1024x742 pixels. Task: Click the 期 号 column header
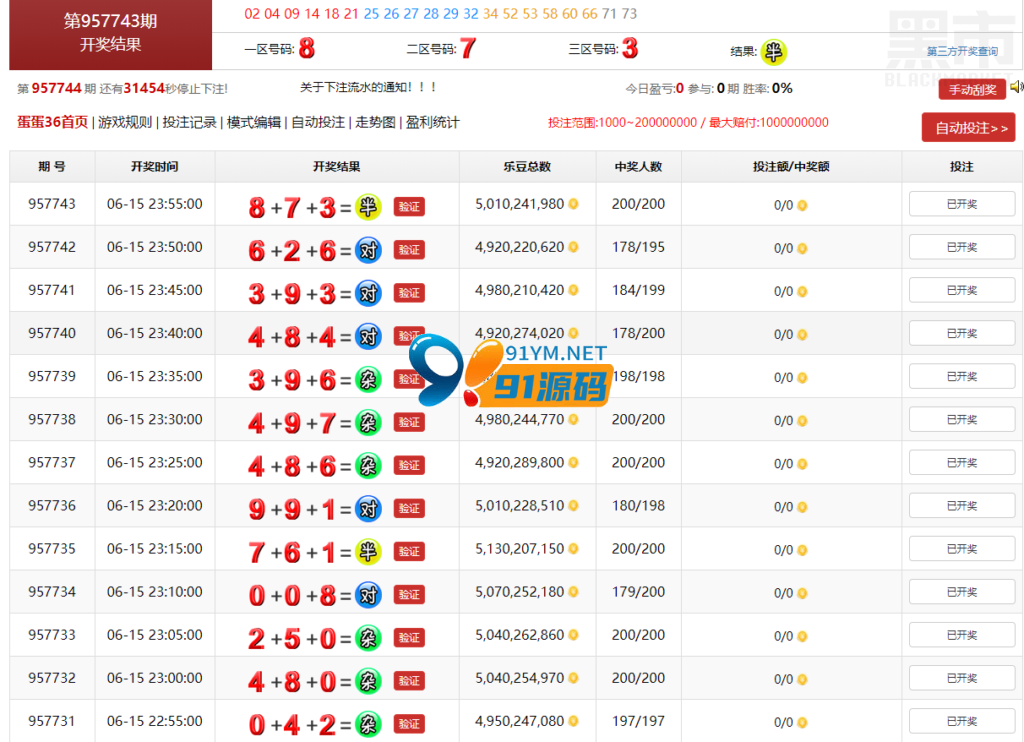click(52, 167)
